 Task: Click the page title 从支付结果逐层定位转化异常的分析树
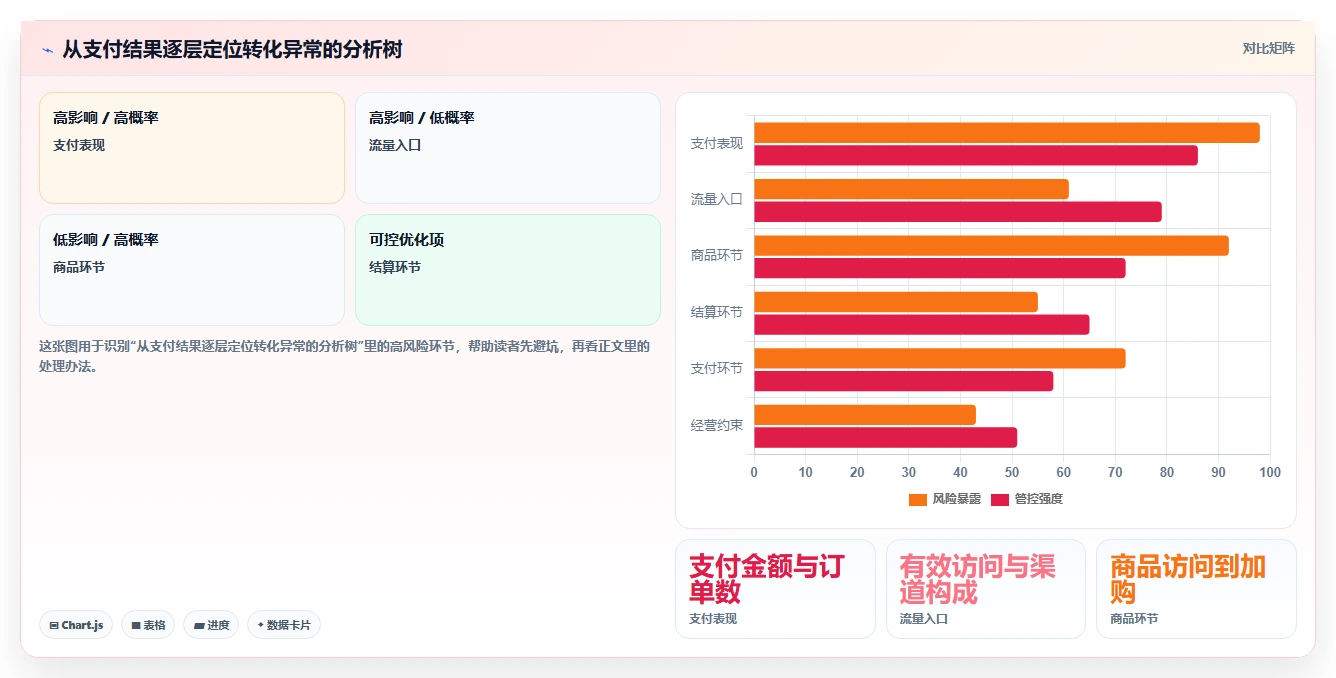[x=232, y=49]
